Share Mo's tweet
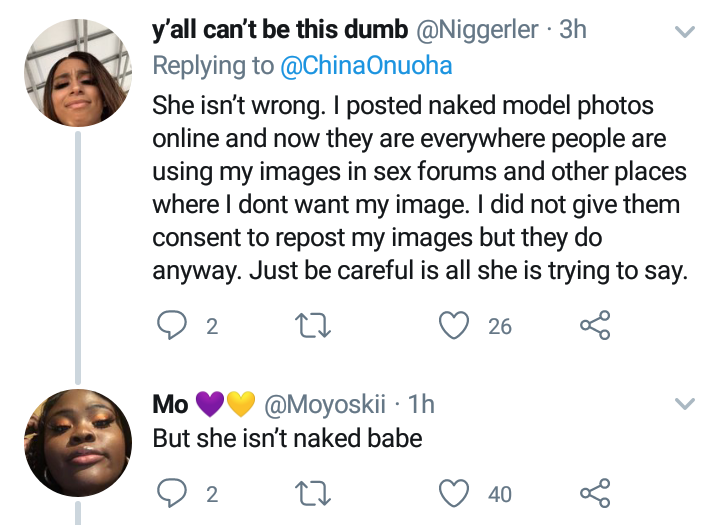This screenshot has height=525, width=720. 595,492
